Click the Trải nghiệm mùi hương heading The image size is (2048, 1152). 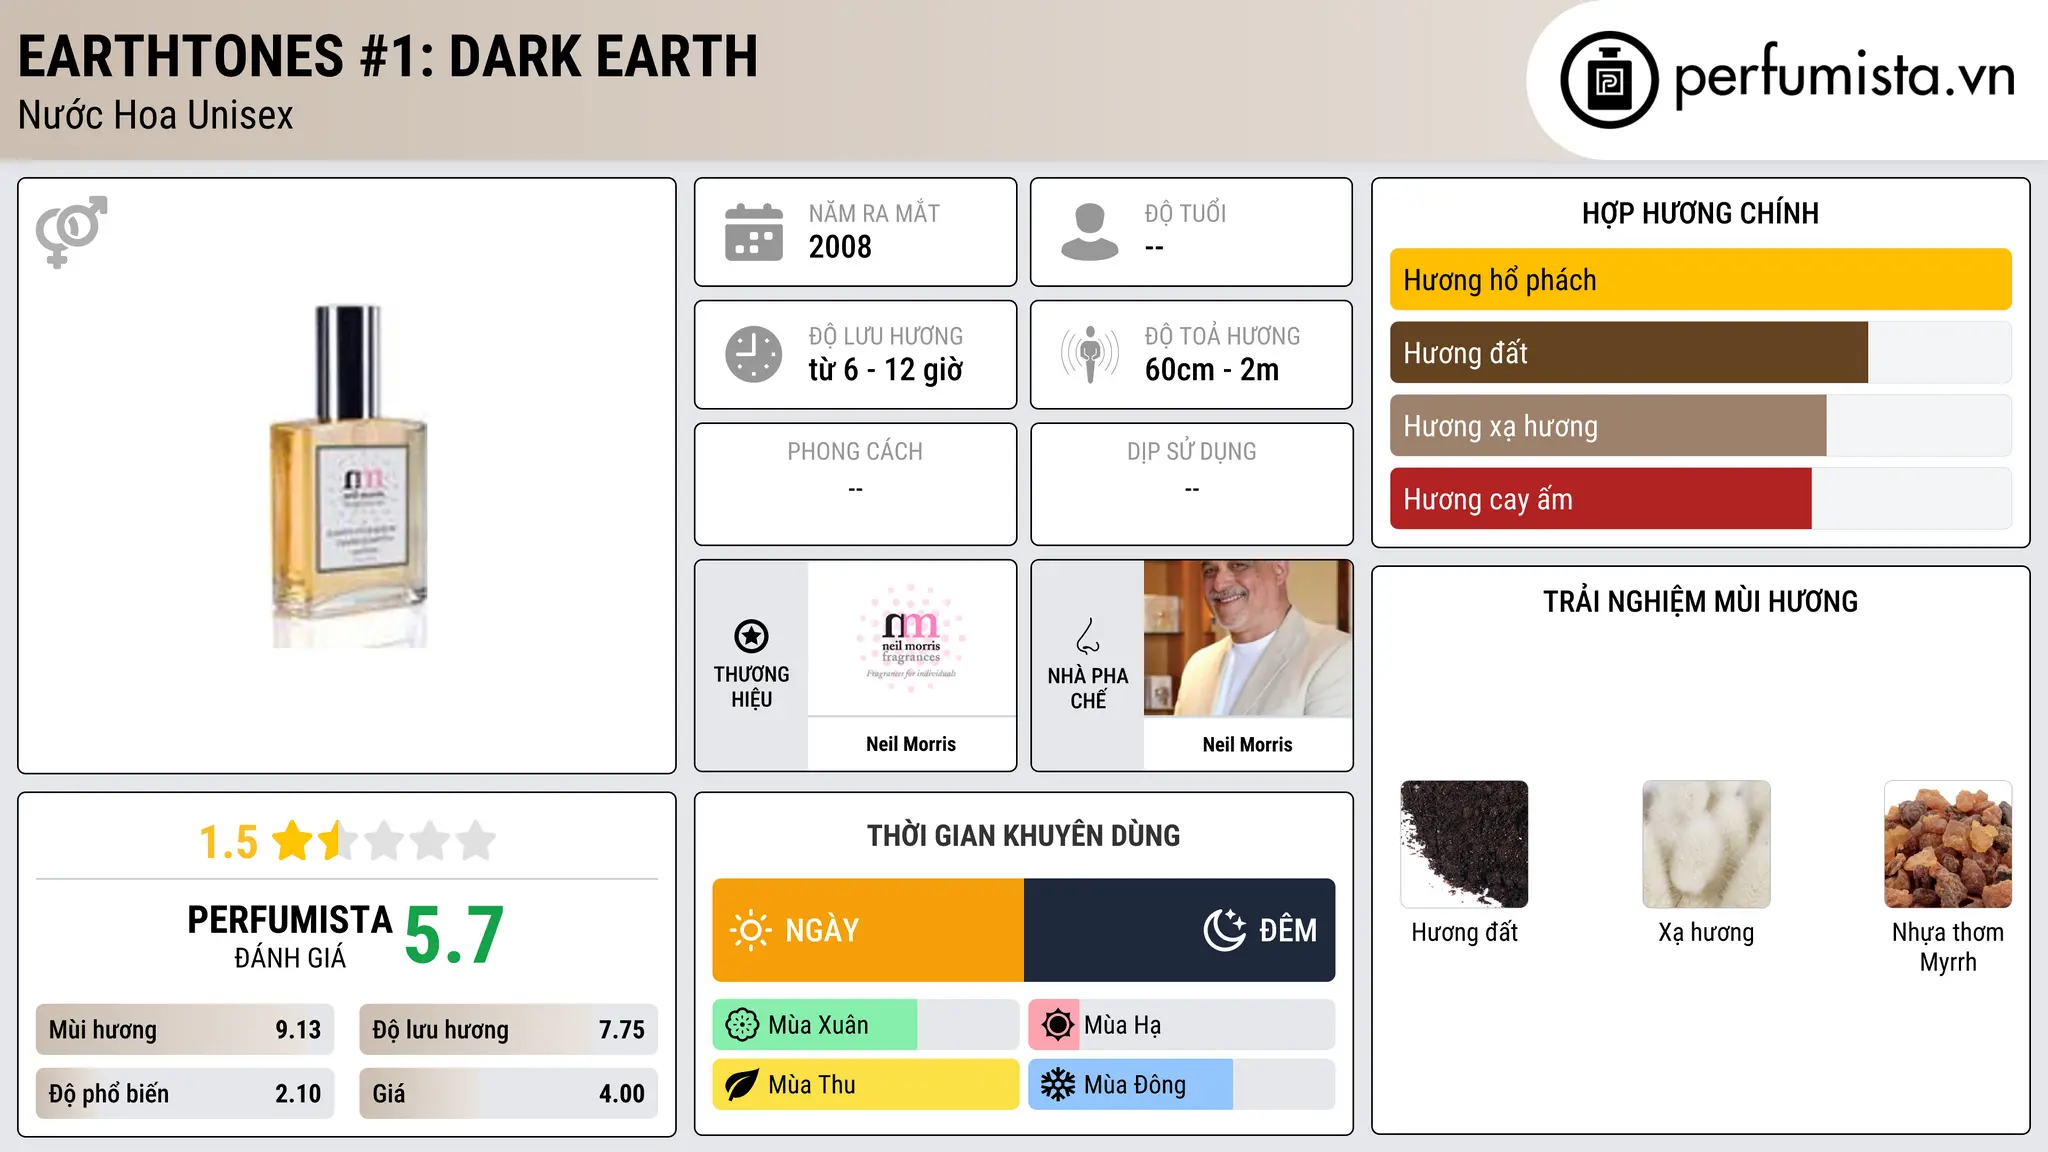(1700, 602)
